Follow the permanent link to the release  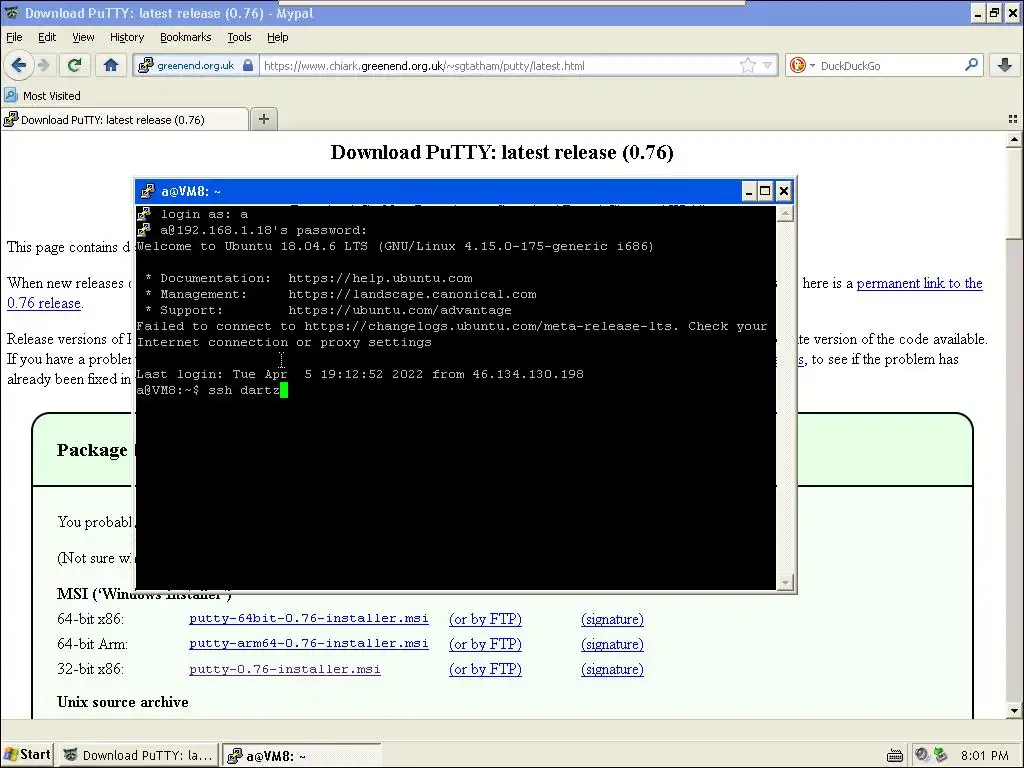920,283
